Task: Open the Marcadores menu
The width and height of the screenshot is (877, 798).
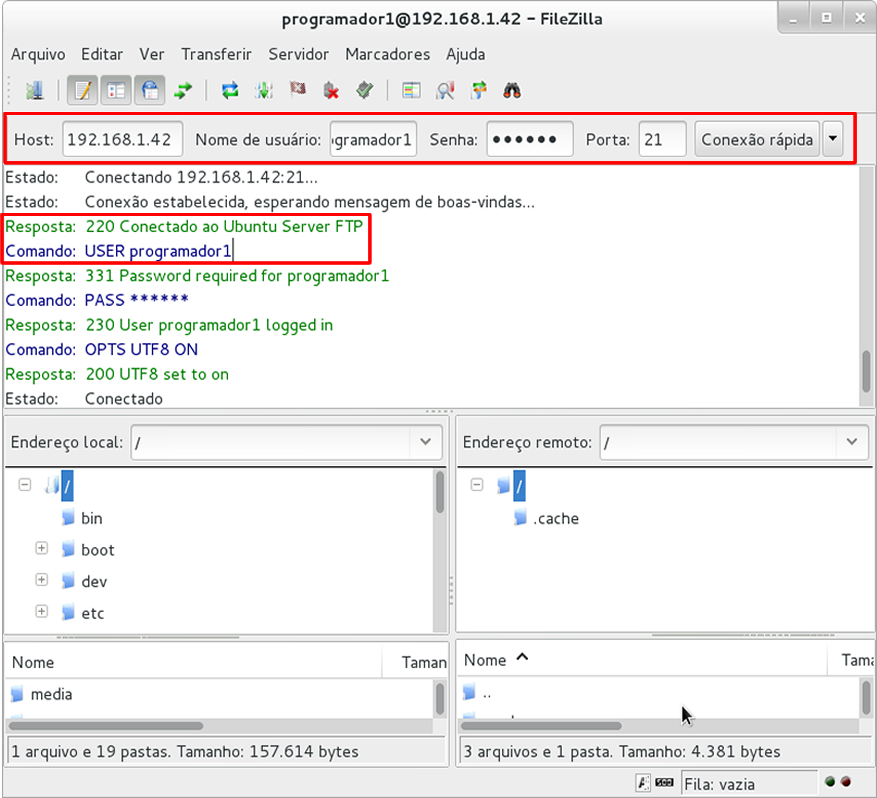Action: [x=388, y=54]
